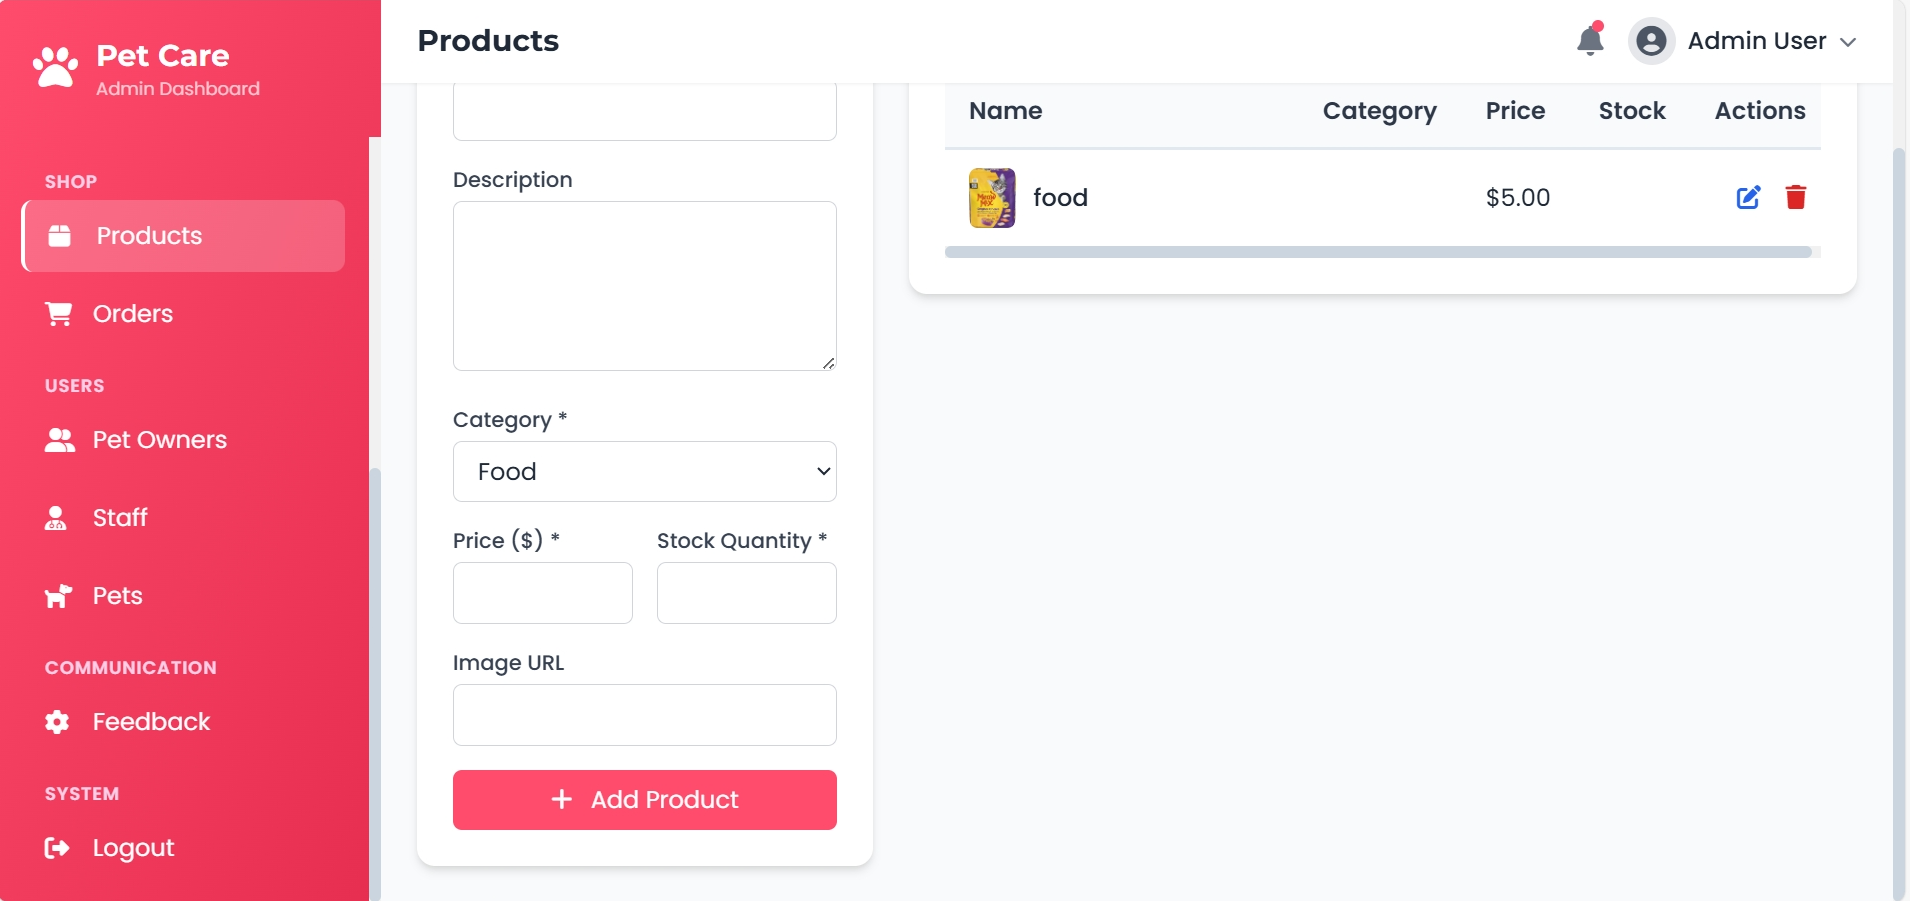Click the food product thumbnail image

pos(992,198)
